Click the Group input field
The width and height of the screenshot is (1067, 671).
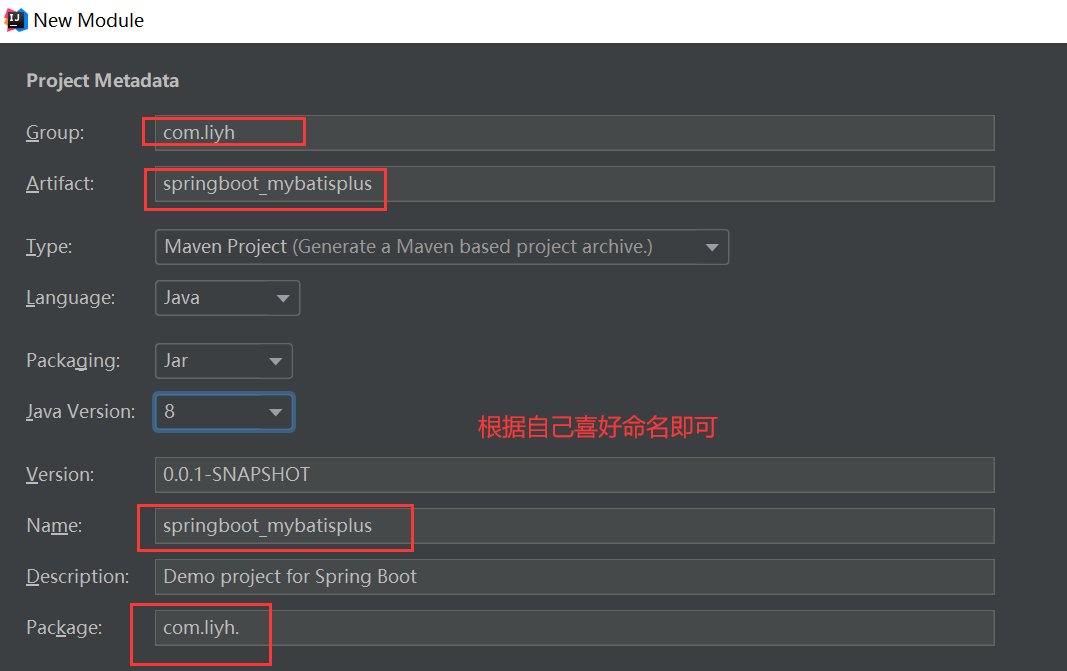click(x=574, y=133)
